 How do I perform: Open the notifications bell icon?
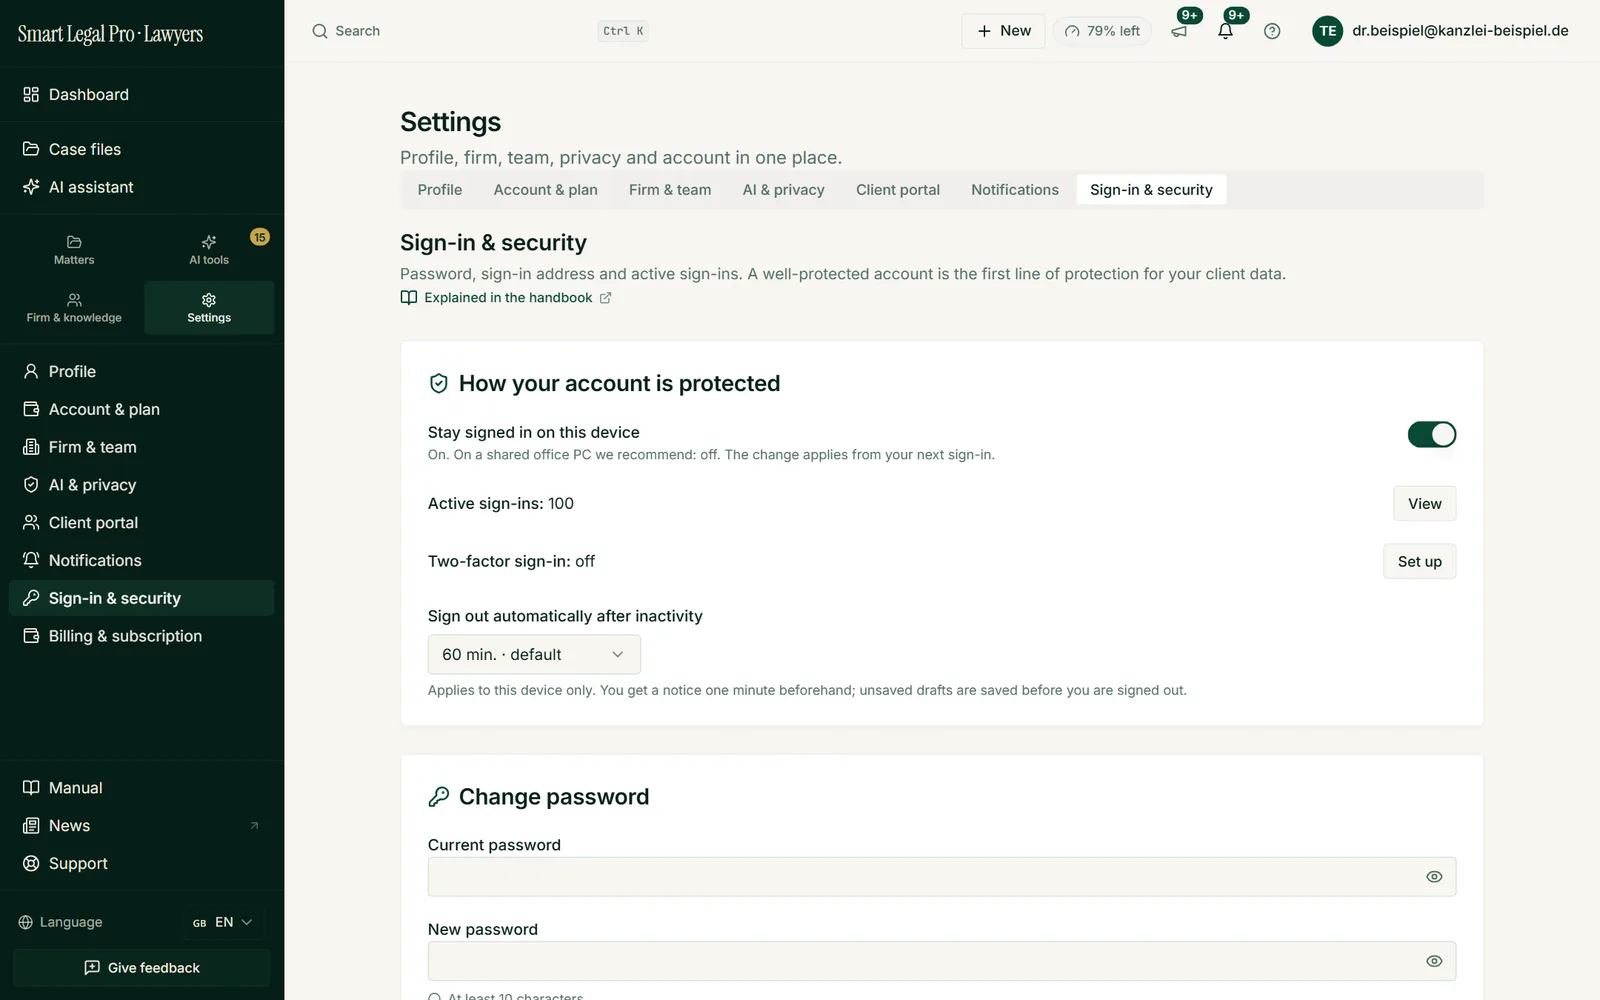(1226, 31)
